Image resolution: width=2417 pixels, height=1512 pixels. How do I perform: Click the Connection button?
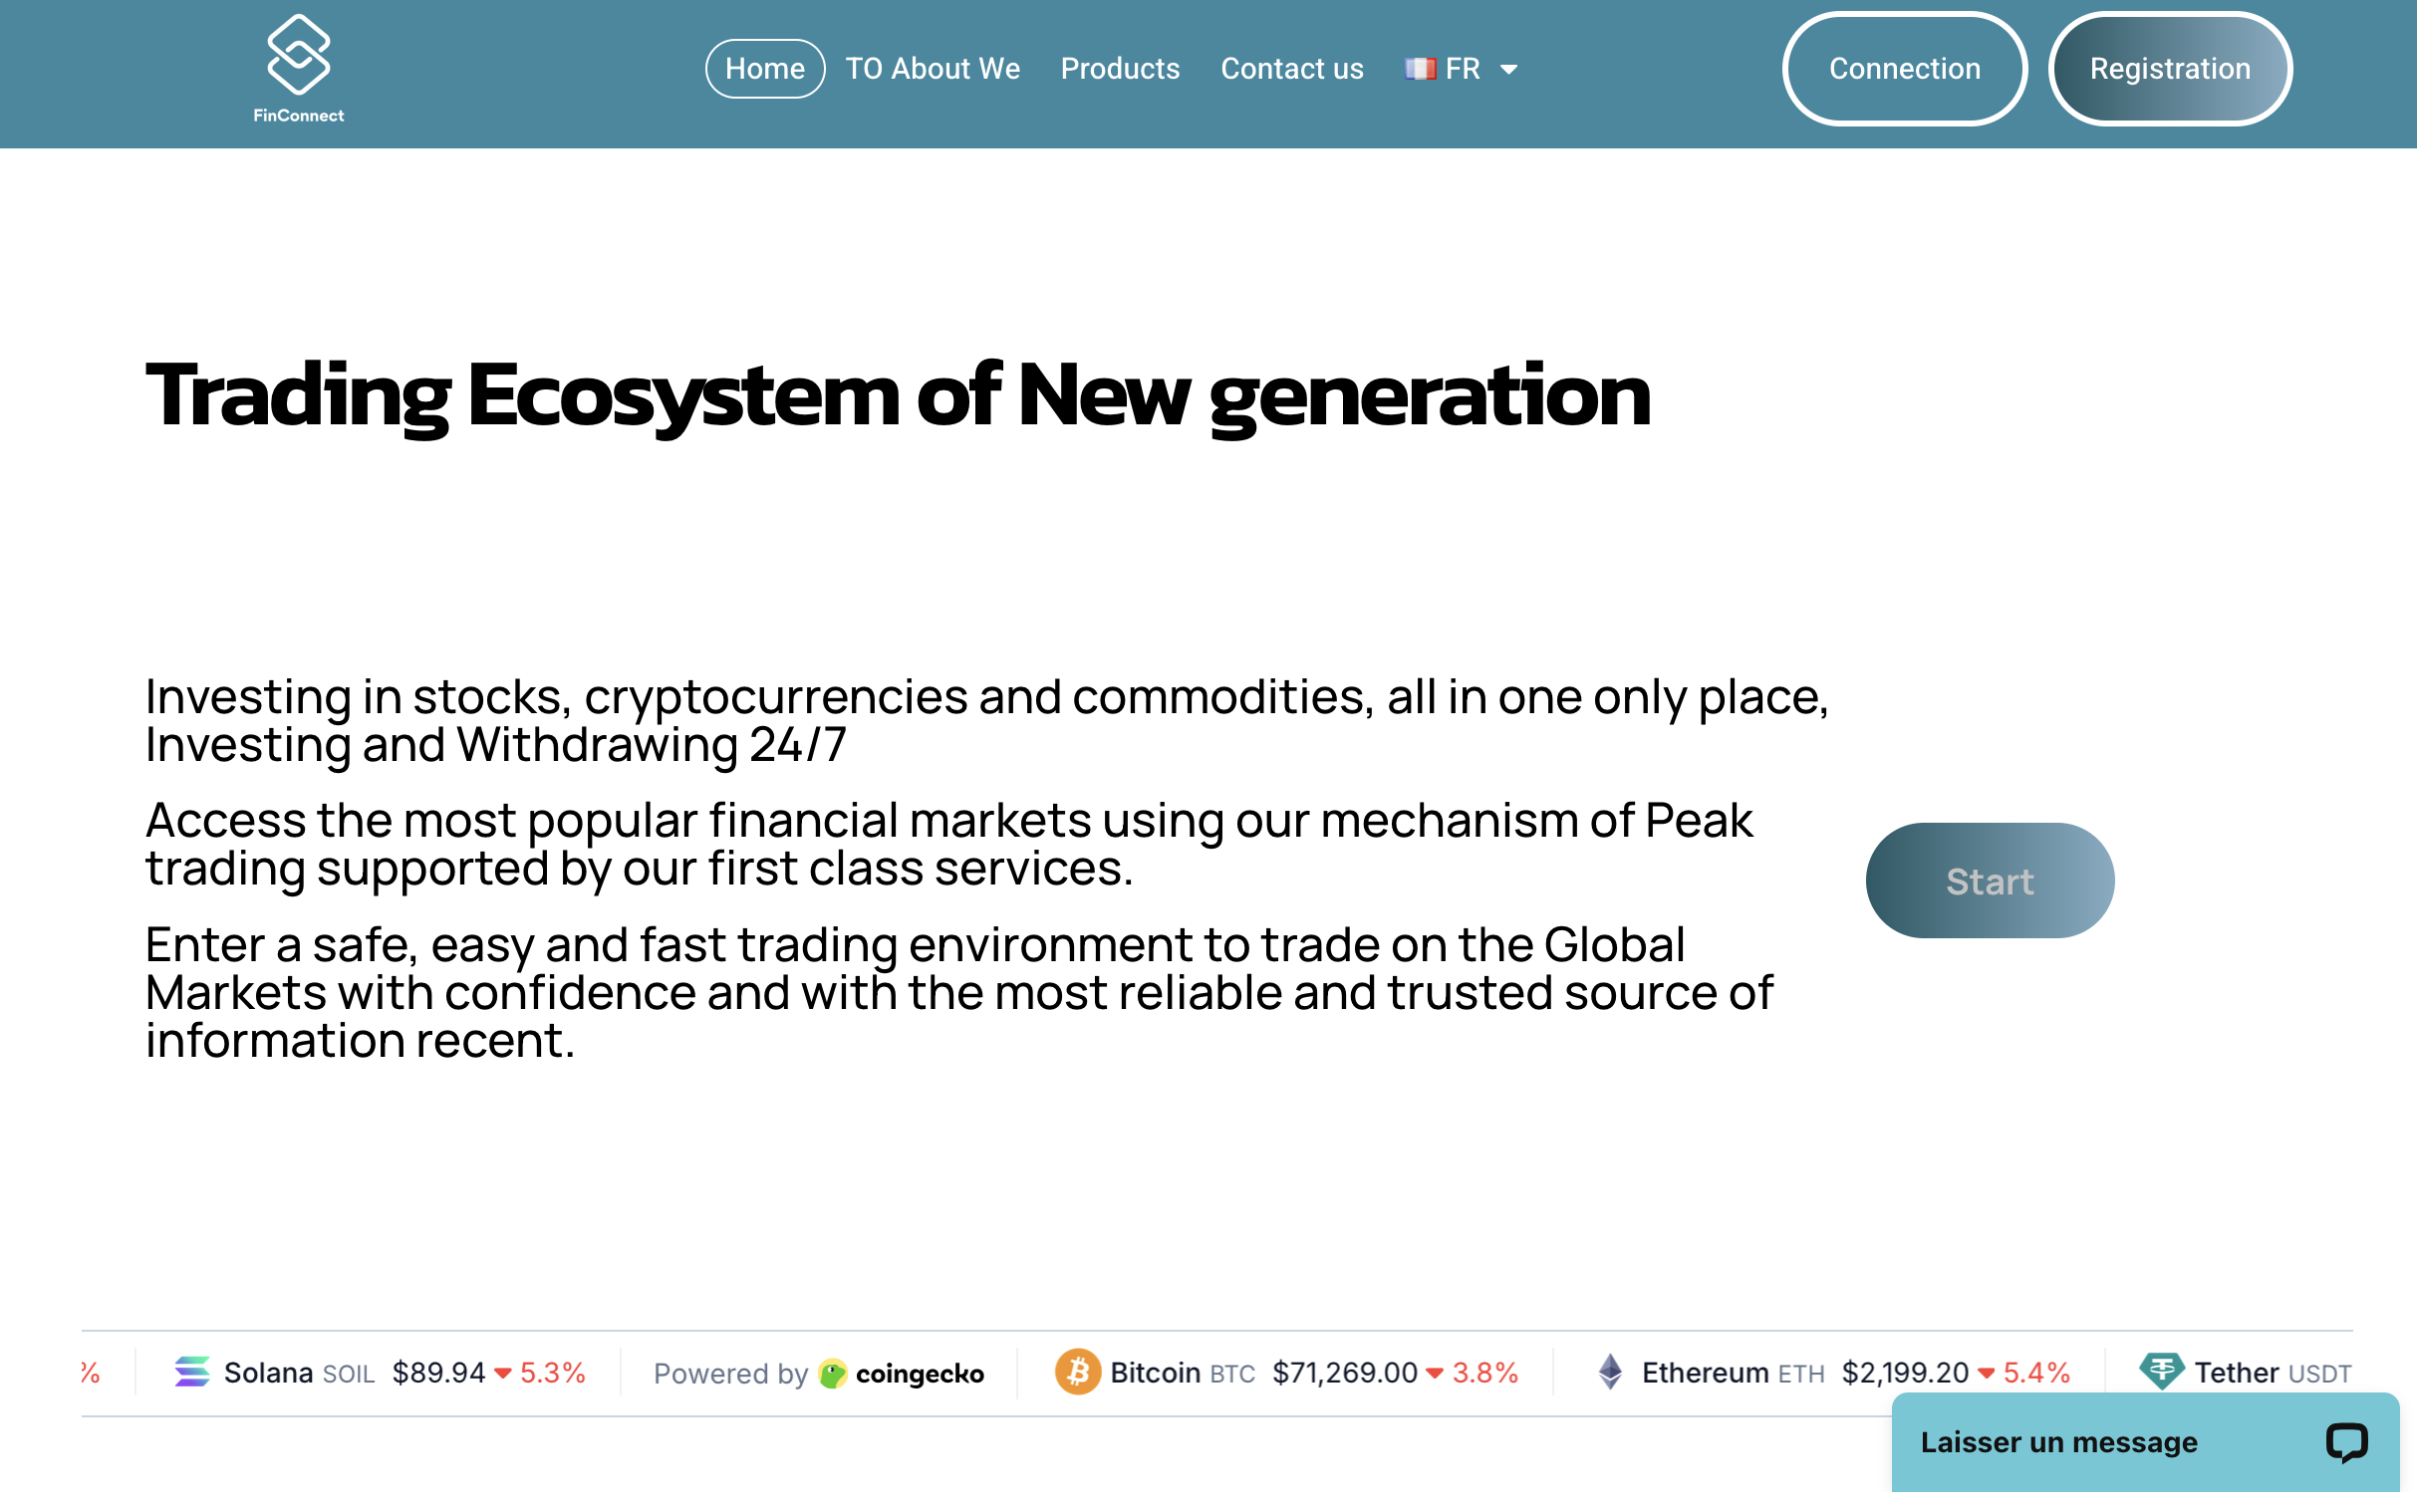coord(1904,68)
